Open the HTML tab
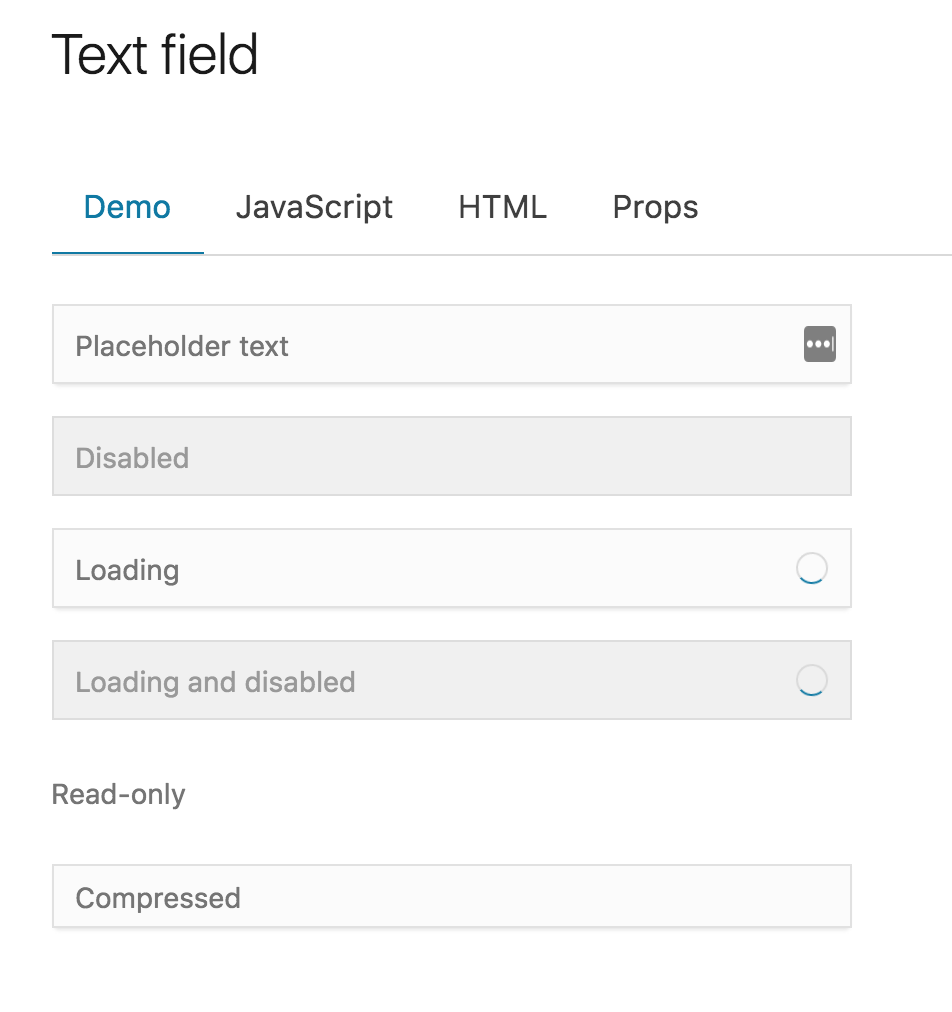The image size is (952, 1012). [501, 207]
